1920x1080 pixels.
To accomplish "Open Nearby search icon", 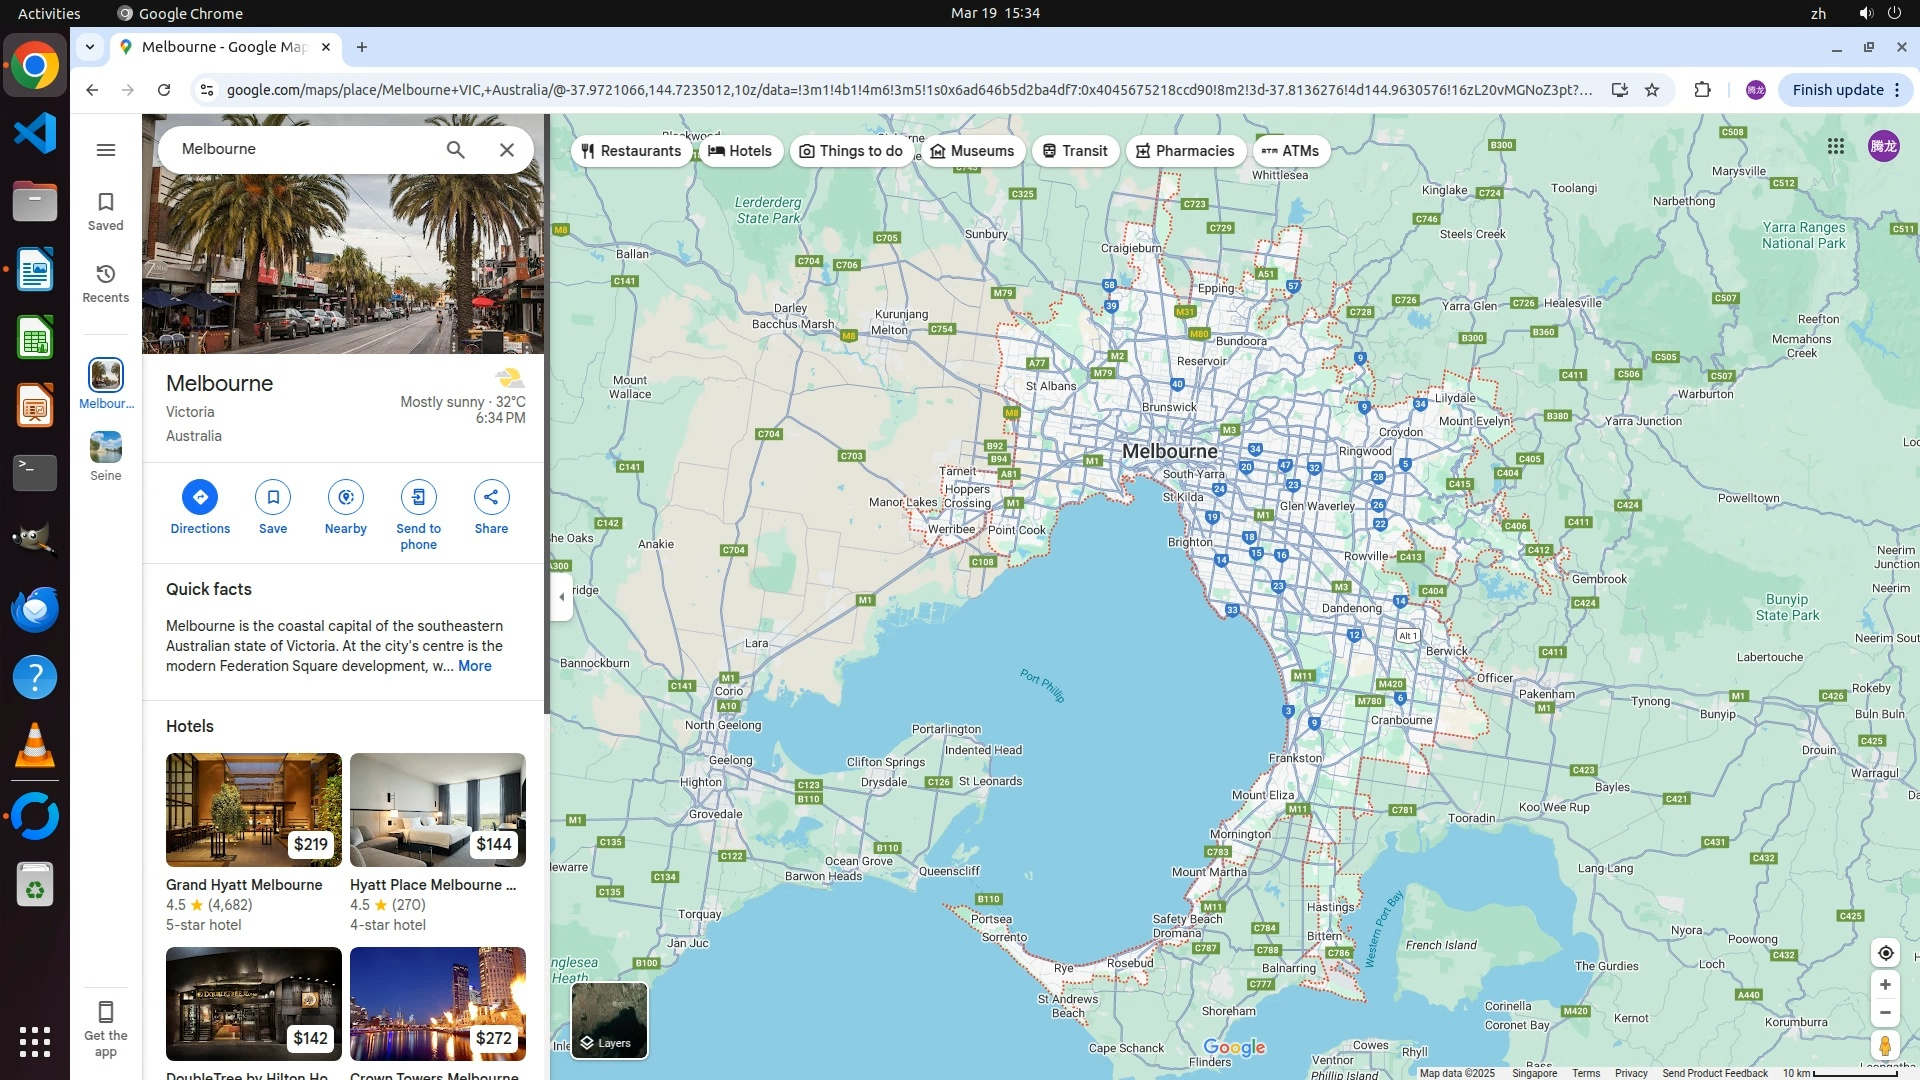I will pos(345,497).
